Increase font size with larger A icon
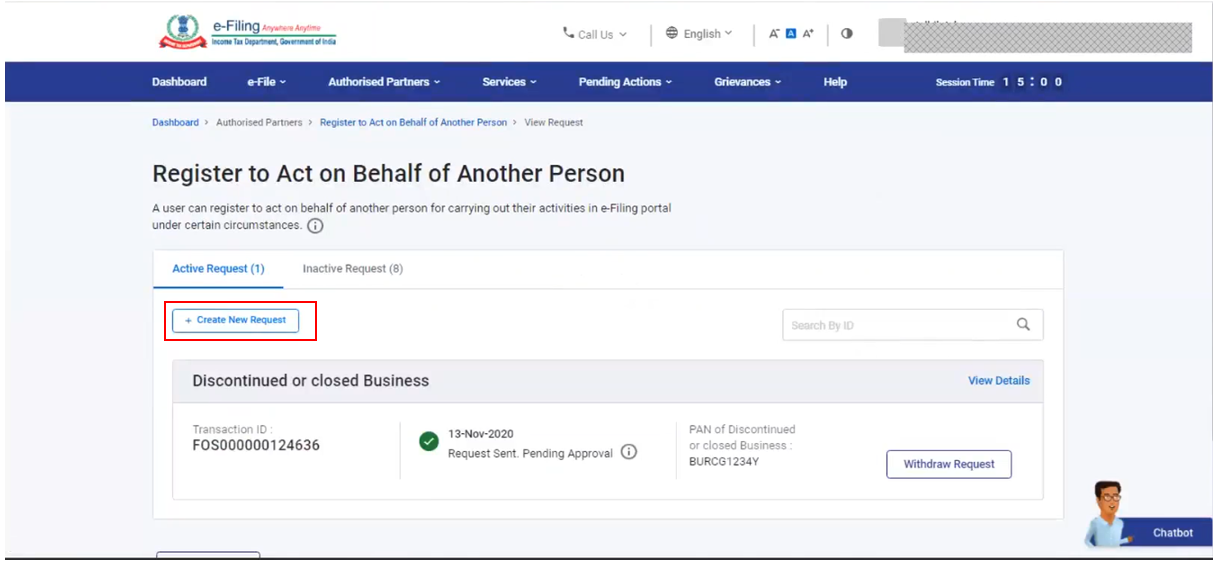Image resolution: width=1225 pixels, height=581 pixels. [x=808, y=34]
